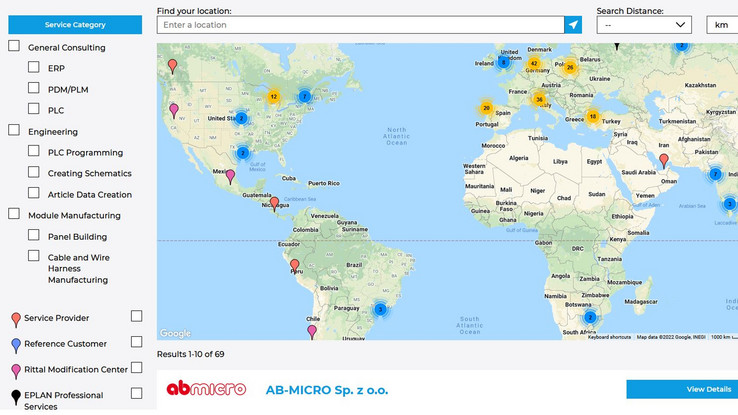Click the yellow cluster marker over Spain

(486, 108)
